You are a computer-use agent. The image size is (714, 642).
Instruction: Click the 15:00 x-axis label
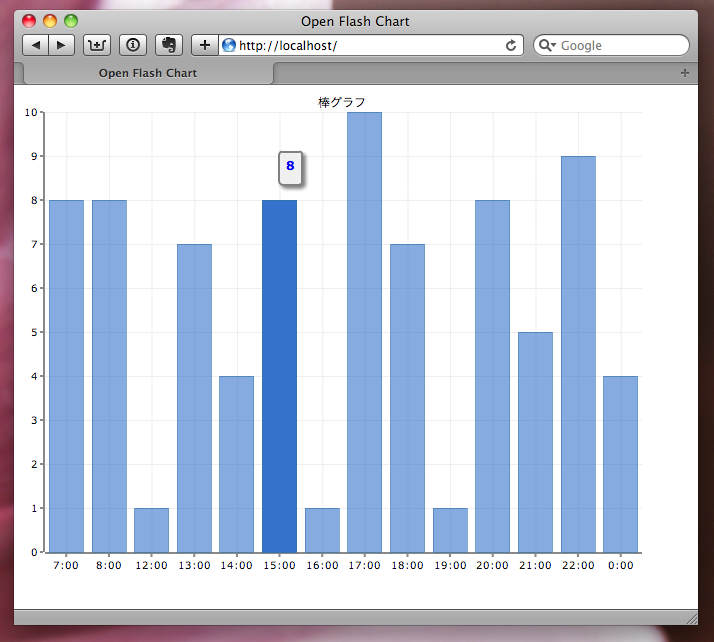[x=280, y=566]
